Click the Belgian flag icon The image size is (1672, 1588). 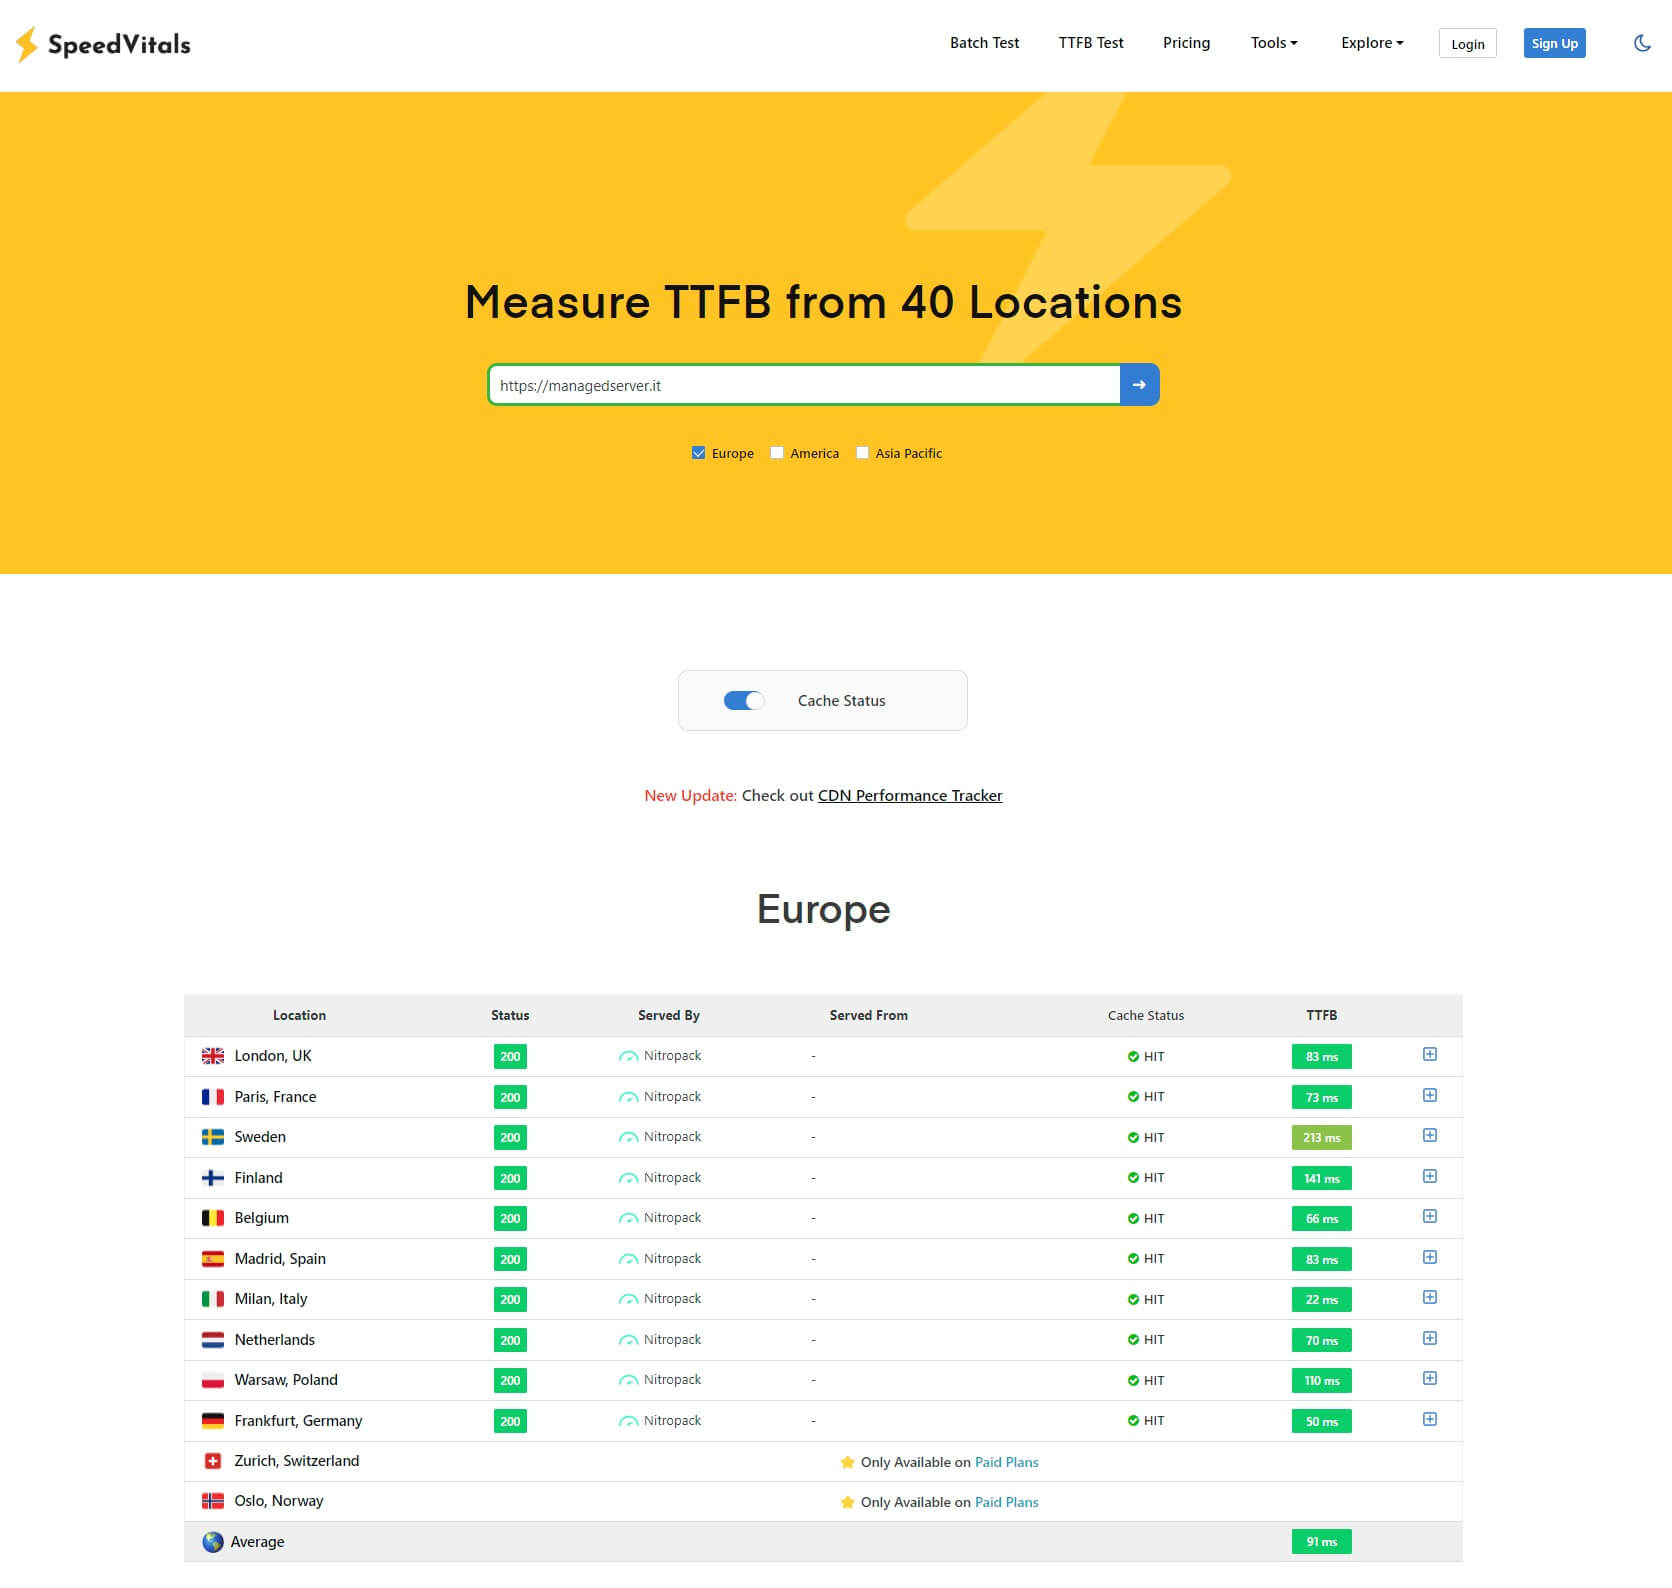213,1218
